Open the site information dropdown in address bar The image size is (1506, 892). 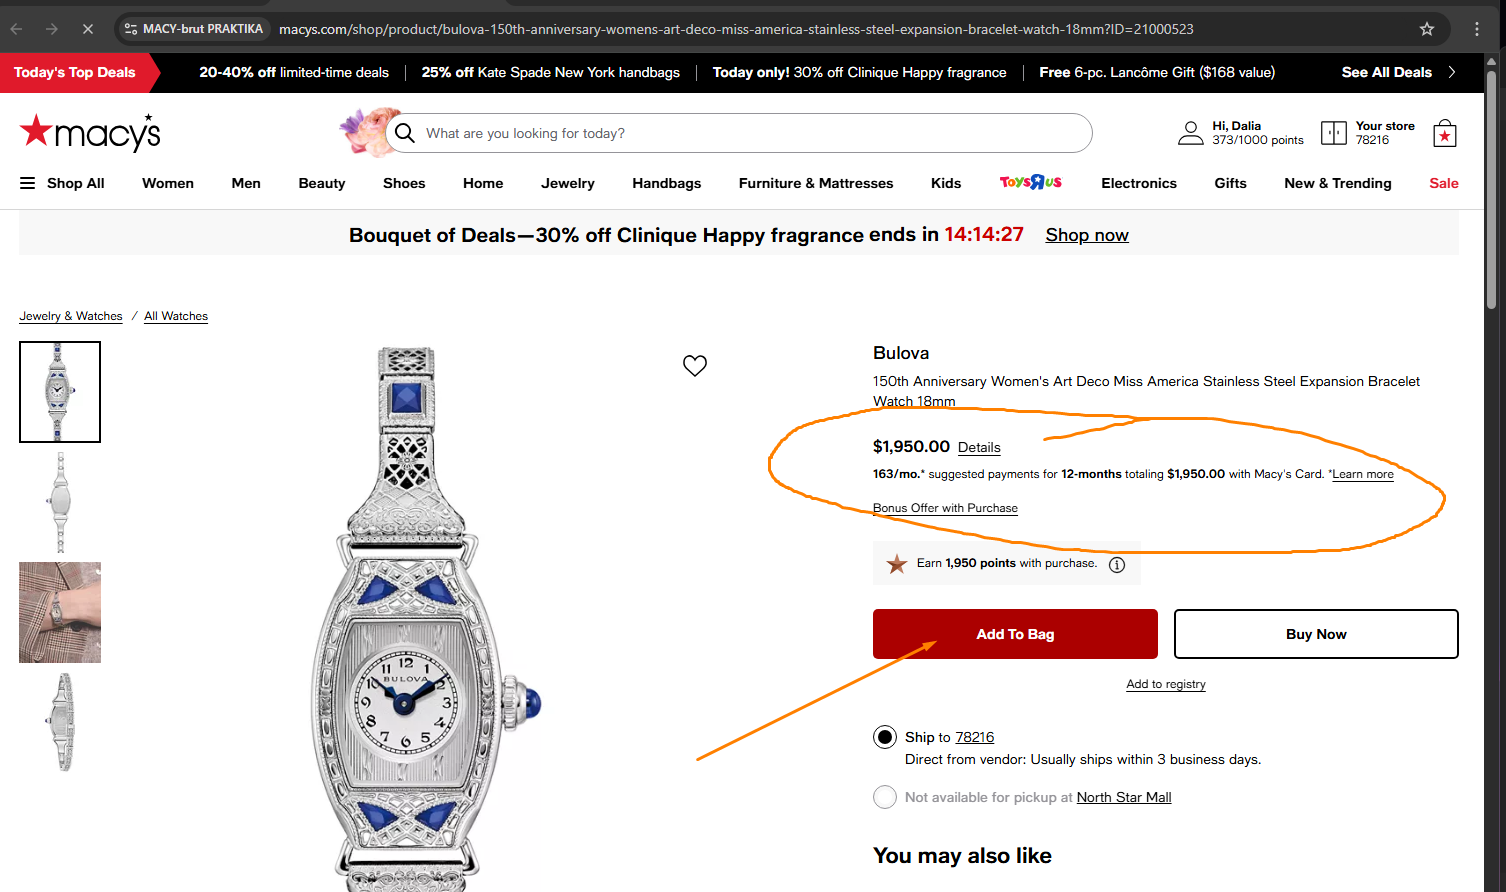131,29
